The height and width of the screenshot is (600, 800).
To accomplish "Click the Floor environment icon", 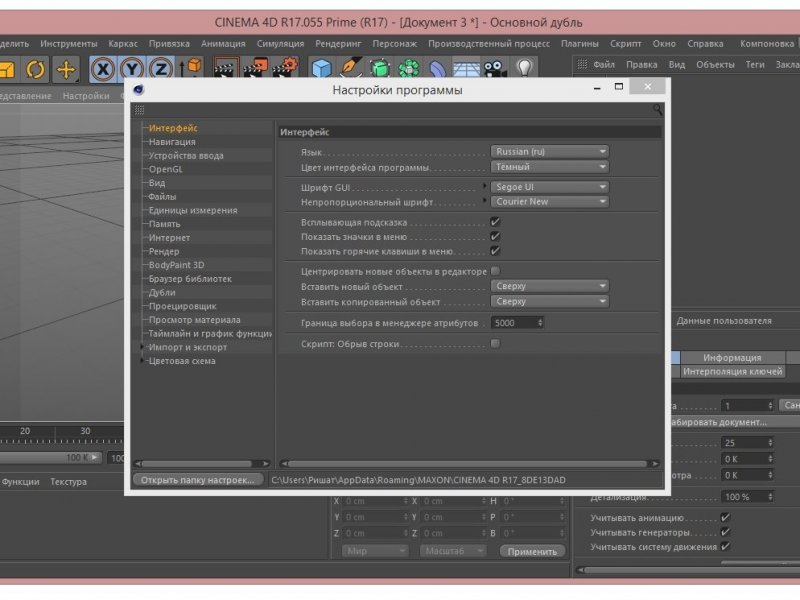I will pos(466,68).
